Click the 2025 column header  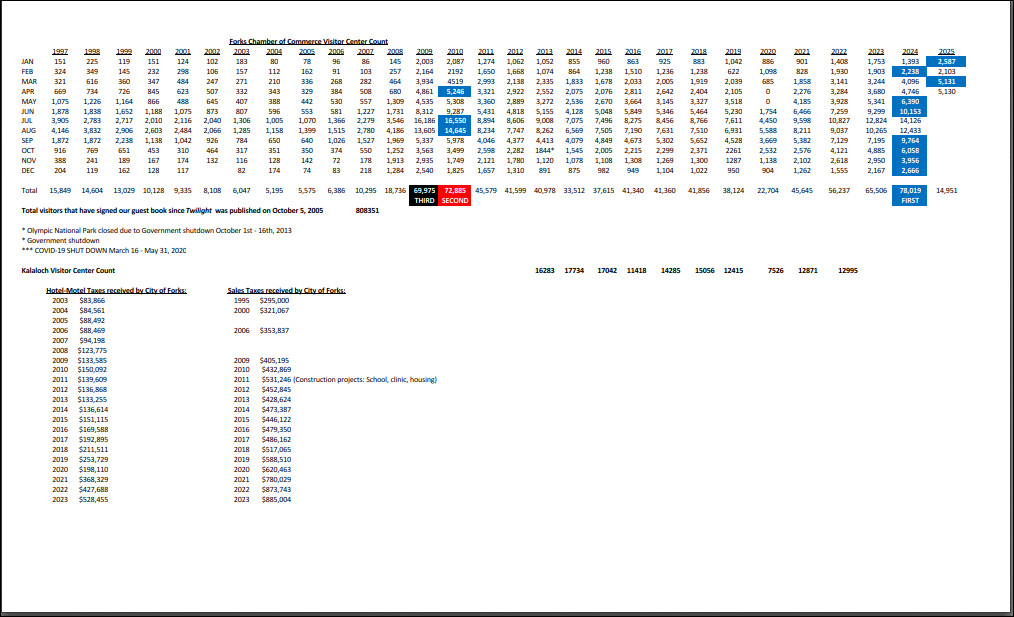pos(947,52)
